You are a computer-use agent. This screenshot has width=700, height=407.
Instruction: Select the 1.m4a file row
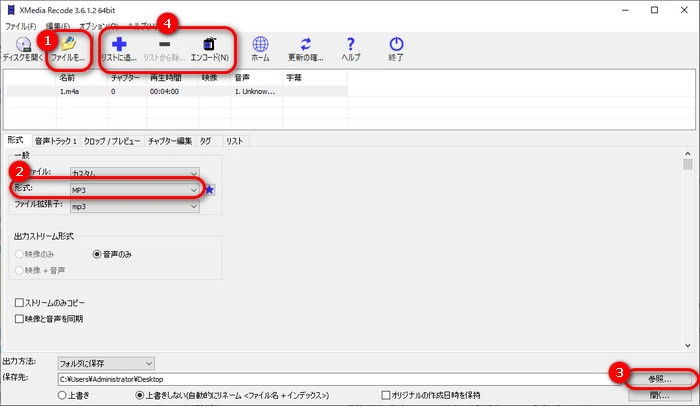point(177,91)
